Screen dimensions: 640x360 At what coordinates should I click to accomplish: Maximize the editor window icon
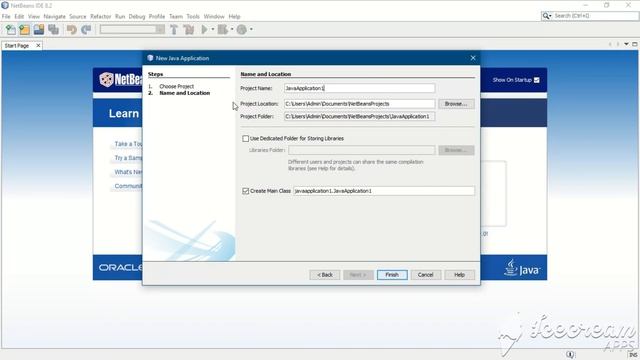click(635, 44)
